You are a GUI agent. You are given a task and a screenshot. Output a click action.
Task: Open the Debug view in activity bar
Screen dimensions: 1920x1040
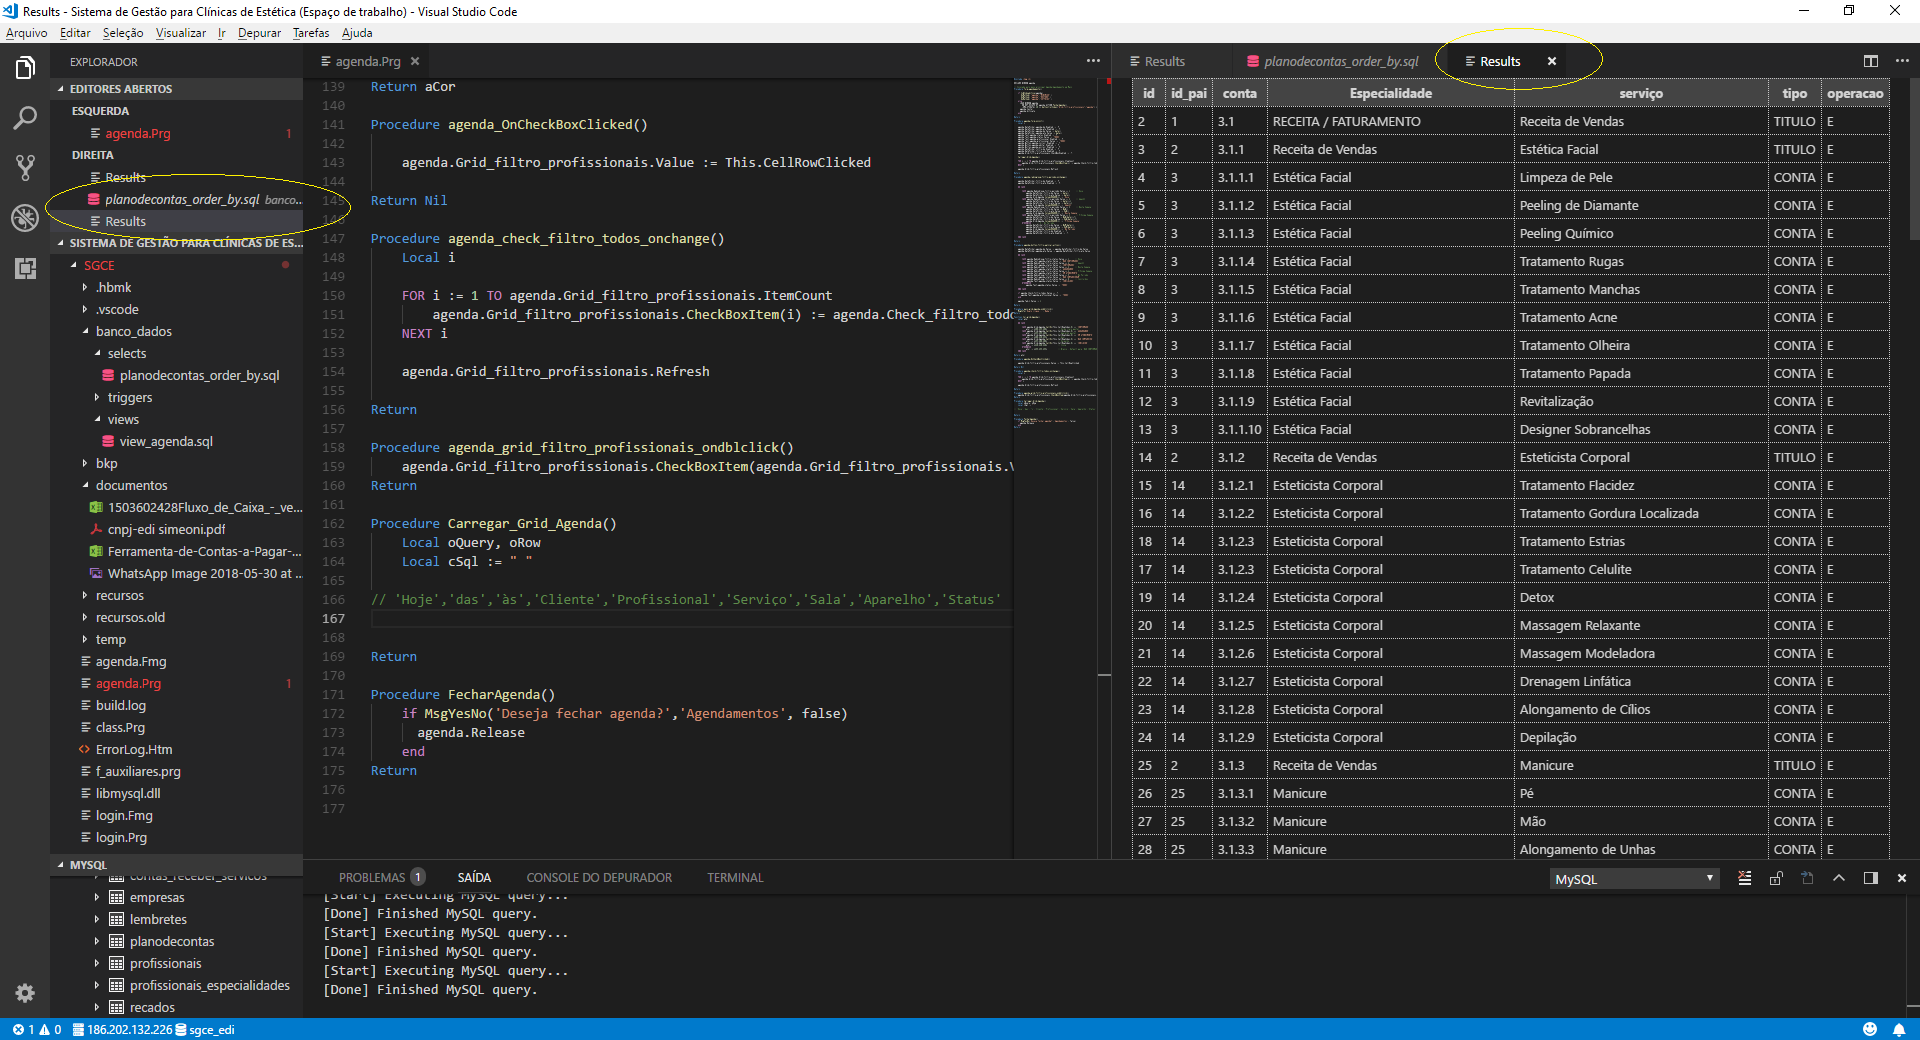[25, 217]
